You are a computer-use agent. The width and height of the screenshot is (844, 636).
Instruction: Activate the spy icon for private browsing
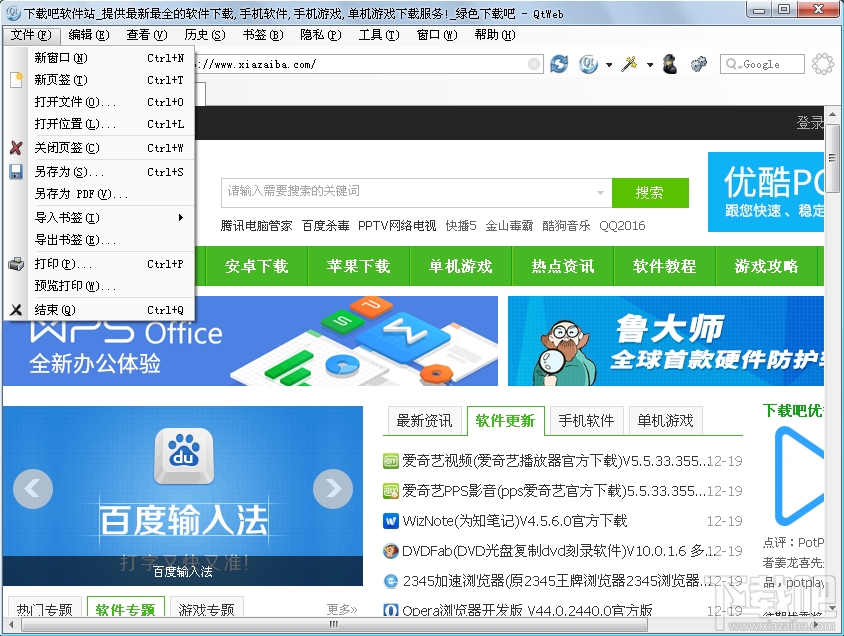click(x=671, y=64)
